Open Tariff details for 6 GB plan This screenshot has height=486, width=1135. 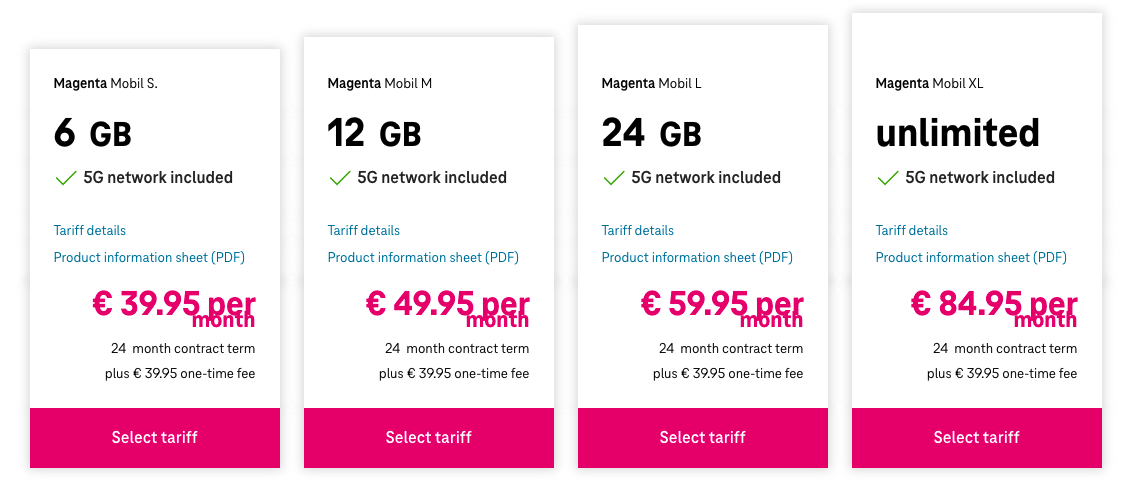(x=90, y=230)
